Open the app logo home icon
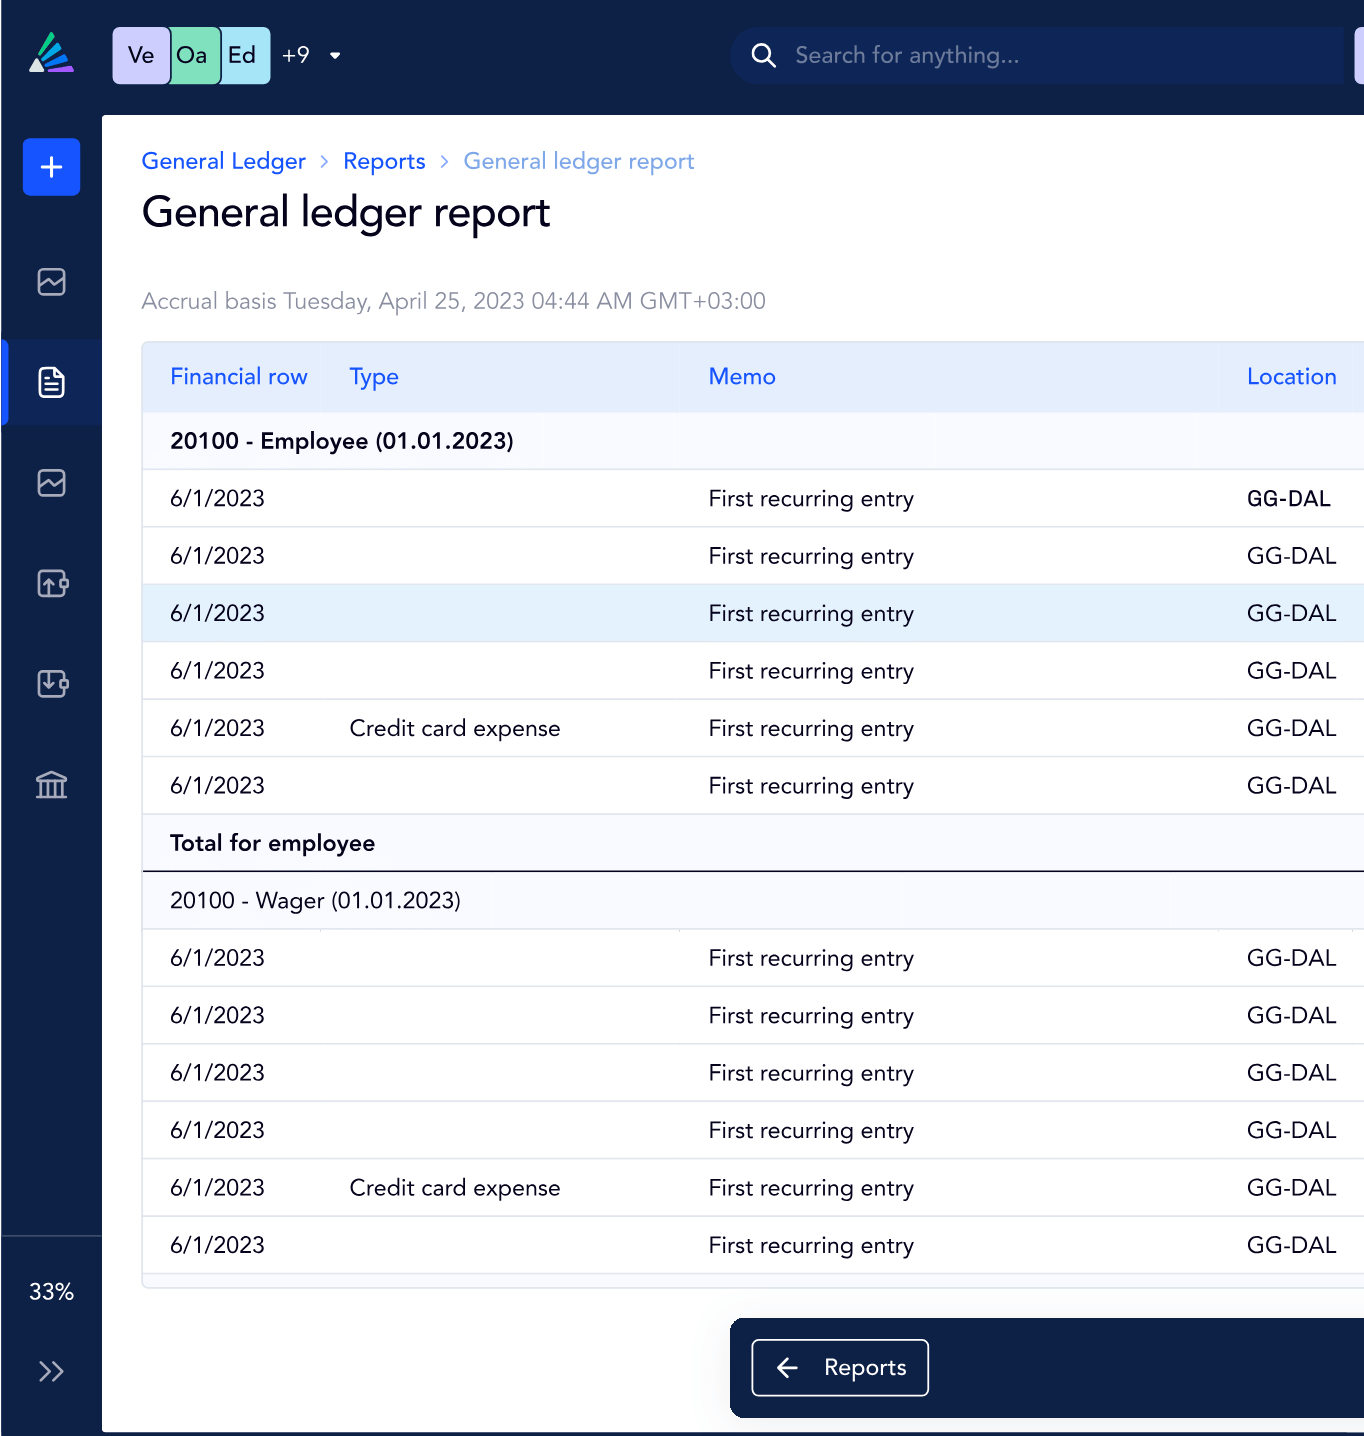 (x=51, y=54)
